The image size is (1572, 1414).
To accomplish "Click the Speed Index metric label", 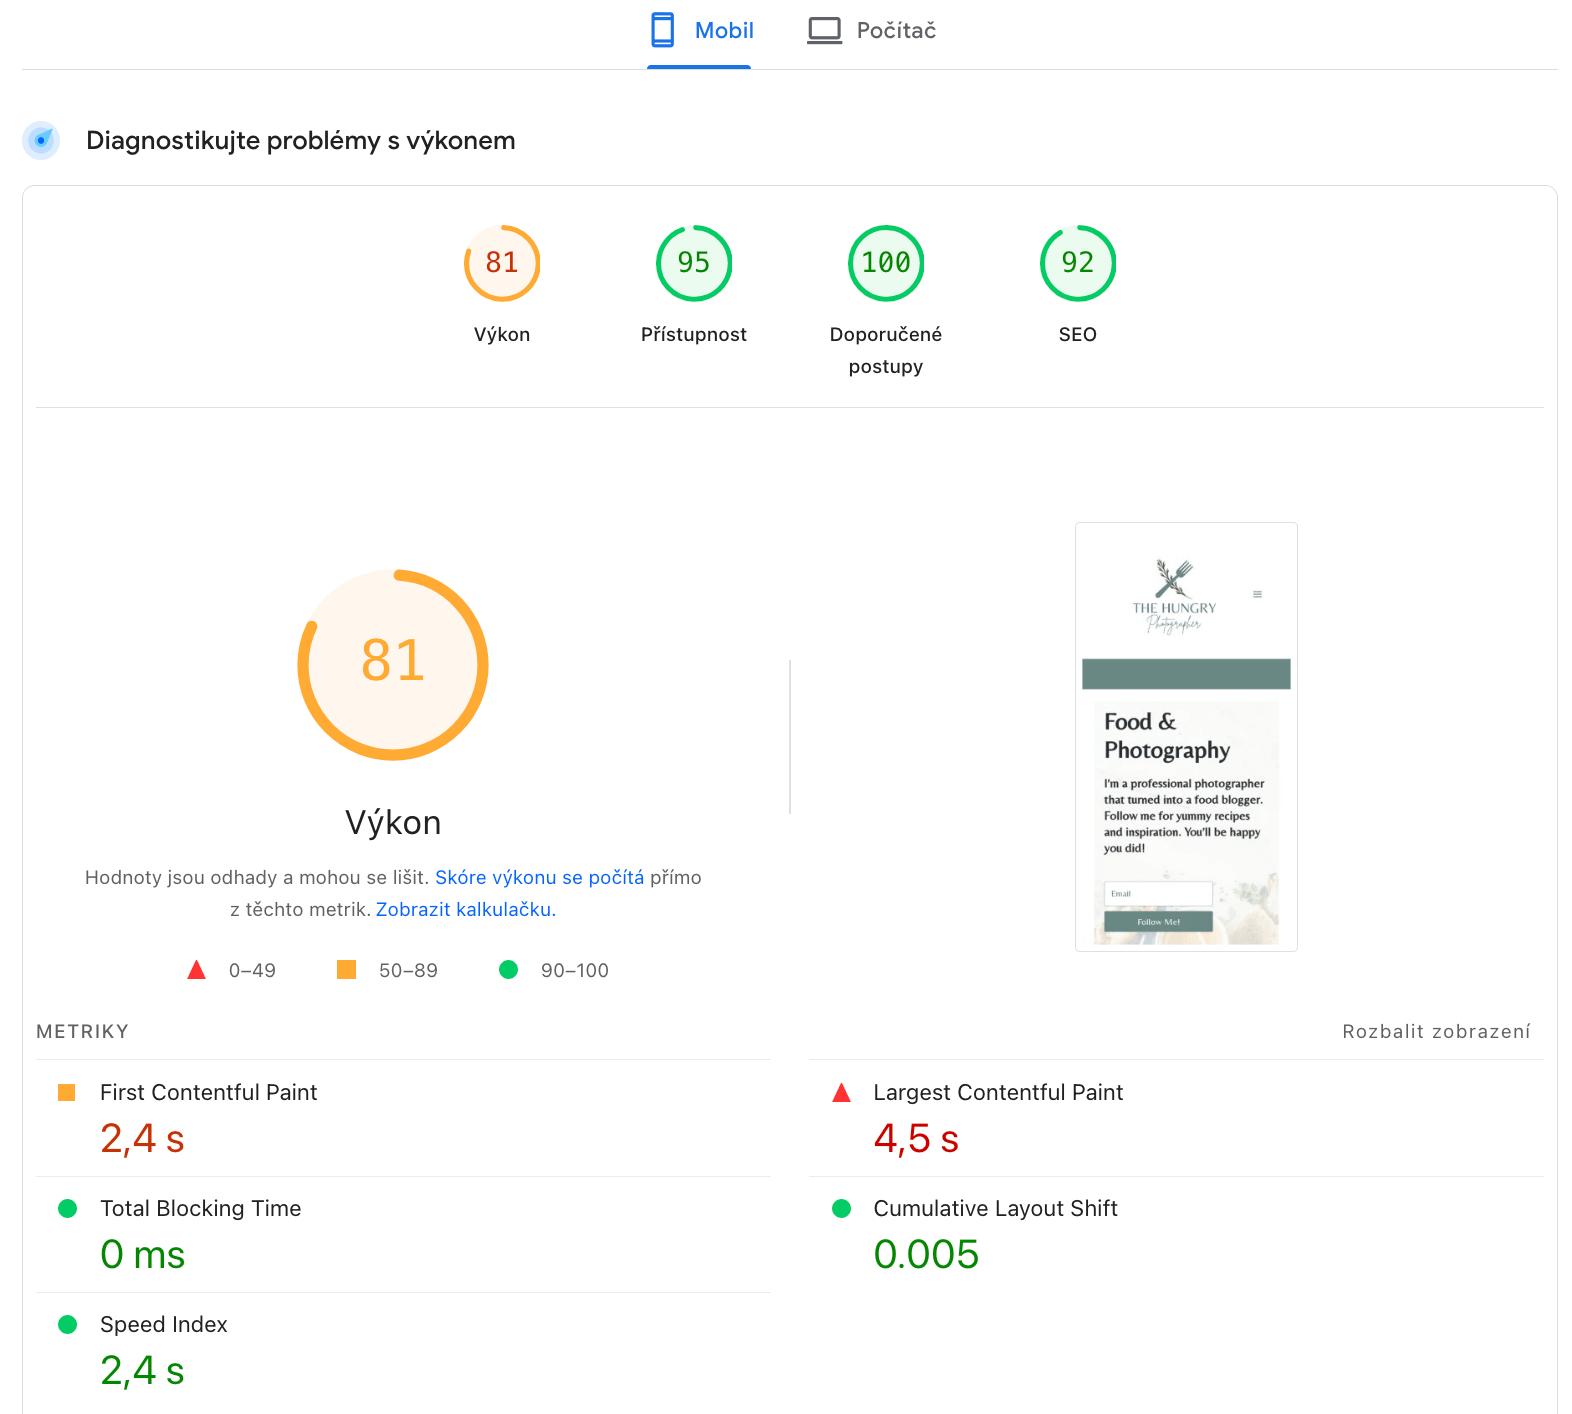I will coord(164,1324).
